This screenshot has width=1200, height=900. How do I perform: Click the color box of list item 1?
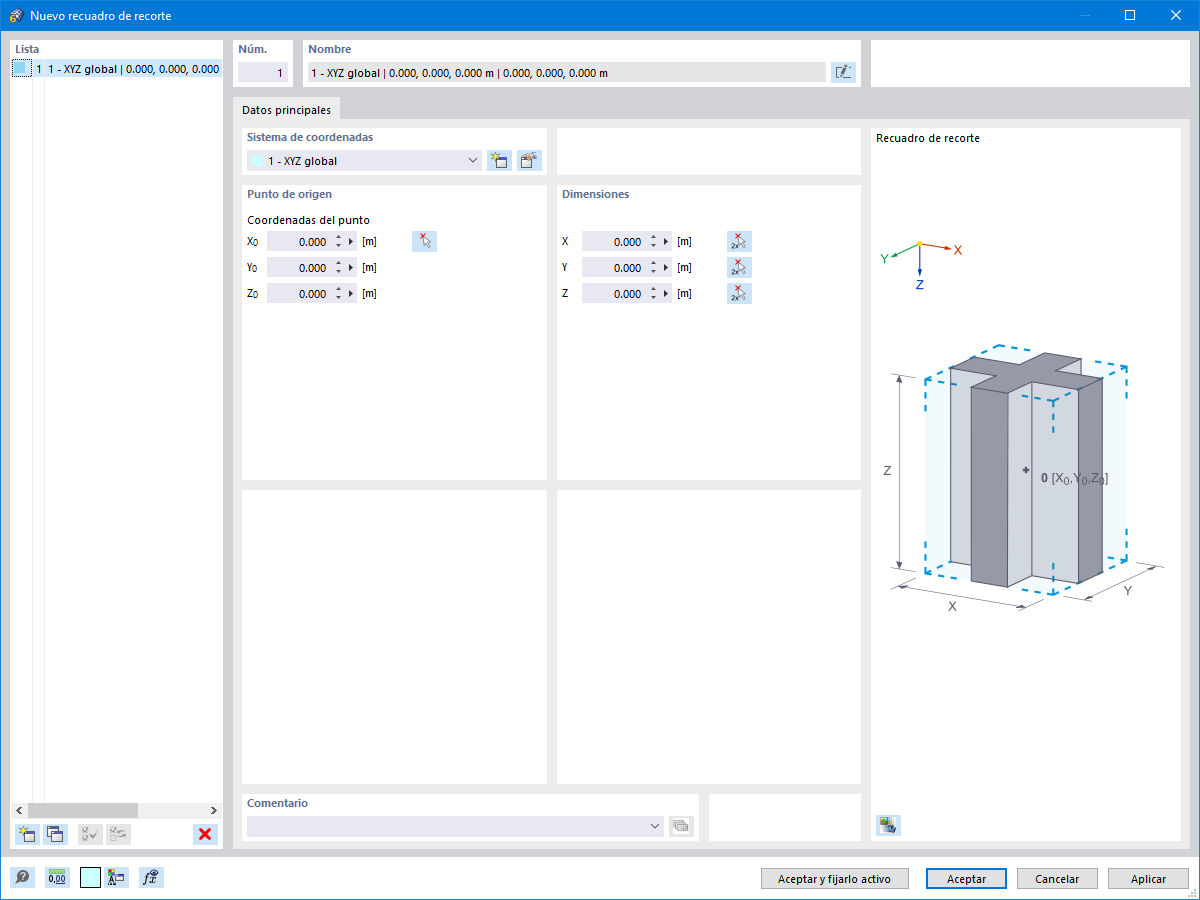click(x=22, y=69)
